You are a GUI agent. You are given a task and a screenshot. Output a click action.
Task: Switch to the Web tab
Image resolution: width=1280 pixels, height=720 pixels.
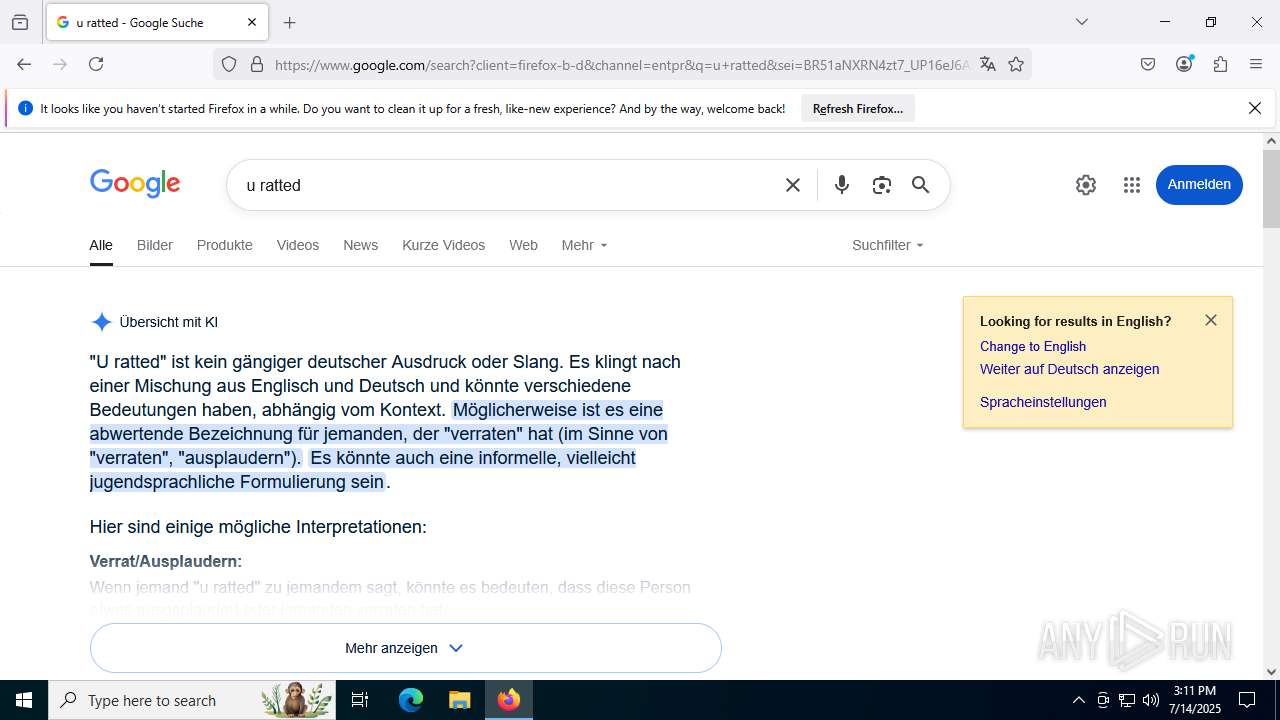point(523,245)
